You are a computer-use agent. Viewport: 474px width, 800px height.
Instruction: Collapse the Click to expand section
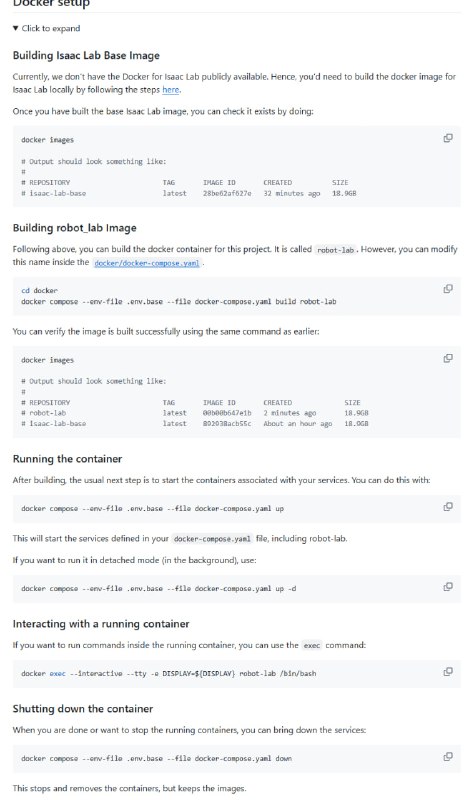click(x=46, y=28)
